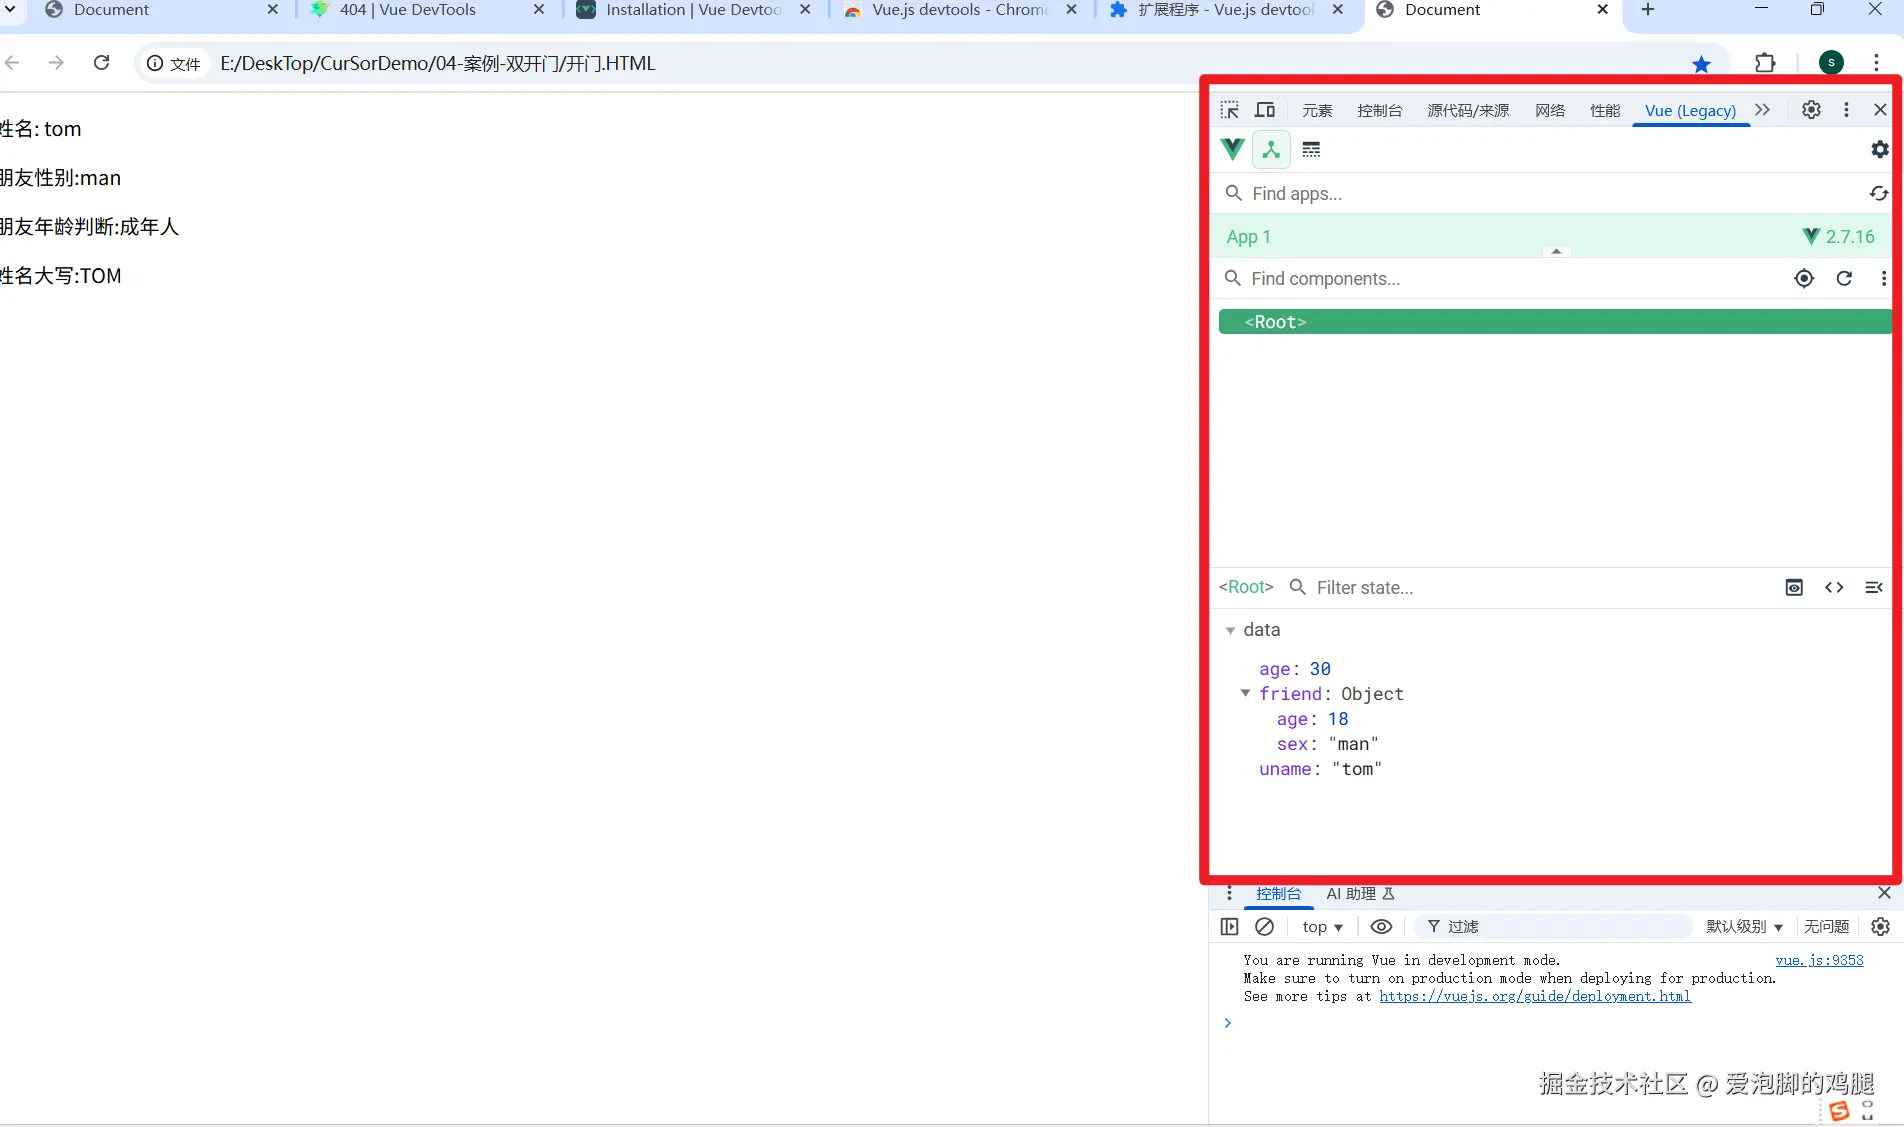Go back to the previous page

click(x=12, y=63)
